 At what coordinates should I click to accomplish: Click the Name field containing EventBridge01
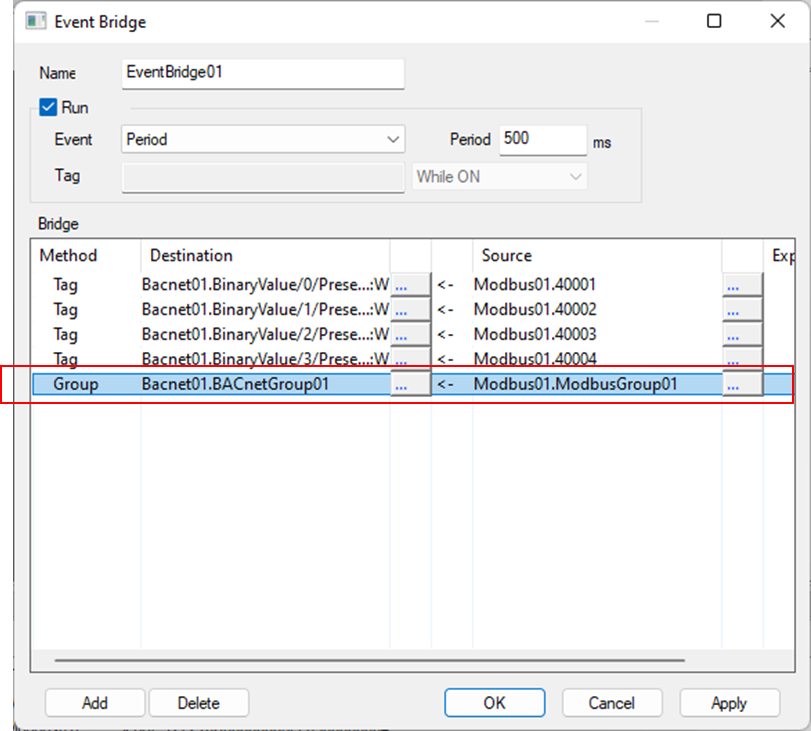pos(262,73)
